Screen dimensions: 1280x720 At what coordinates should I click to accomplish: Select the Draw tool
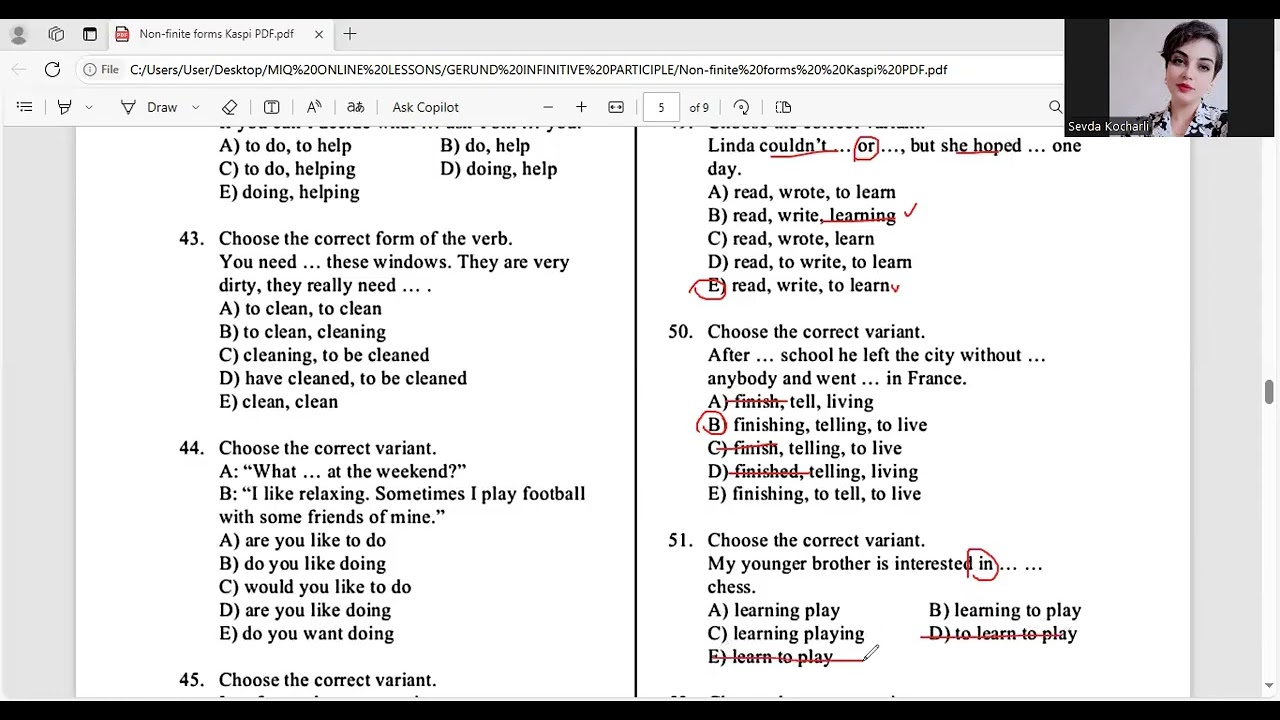tap(149, 107)
